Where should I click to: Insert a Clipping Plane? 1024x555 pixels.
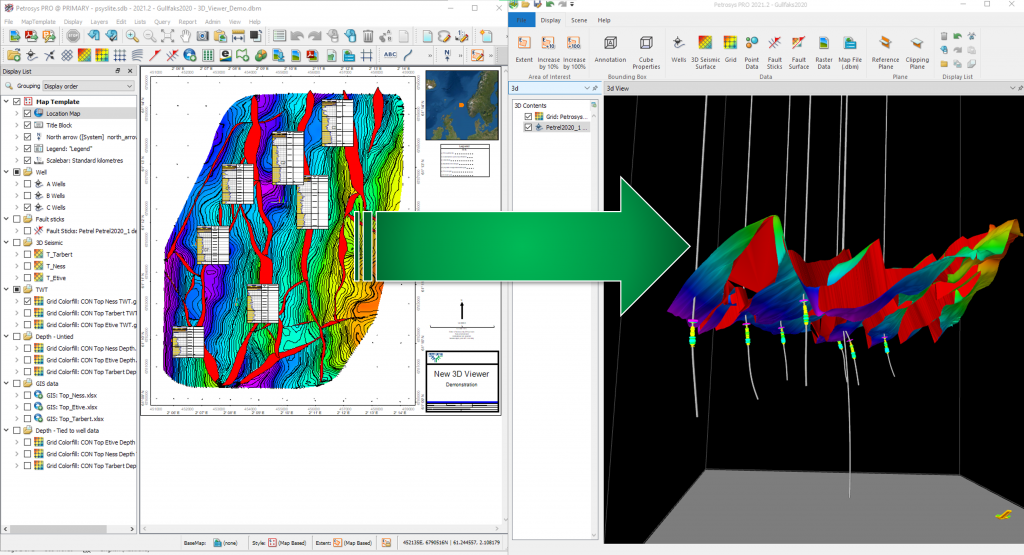click(917, 52)
